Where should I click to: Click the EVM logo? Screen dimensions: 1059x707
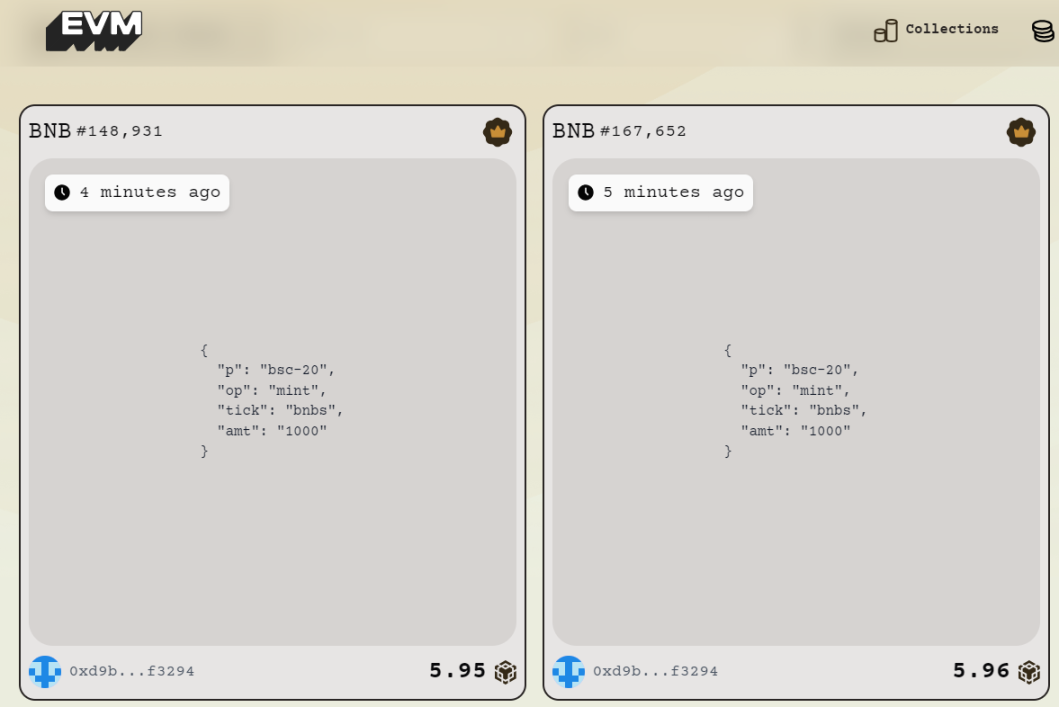click(94, 30)
